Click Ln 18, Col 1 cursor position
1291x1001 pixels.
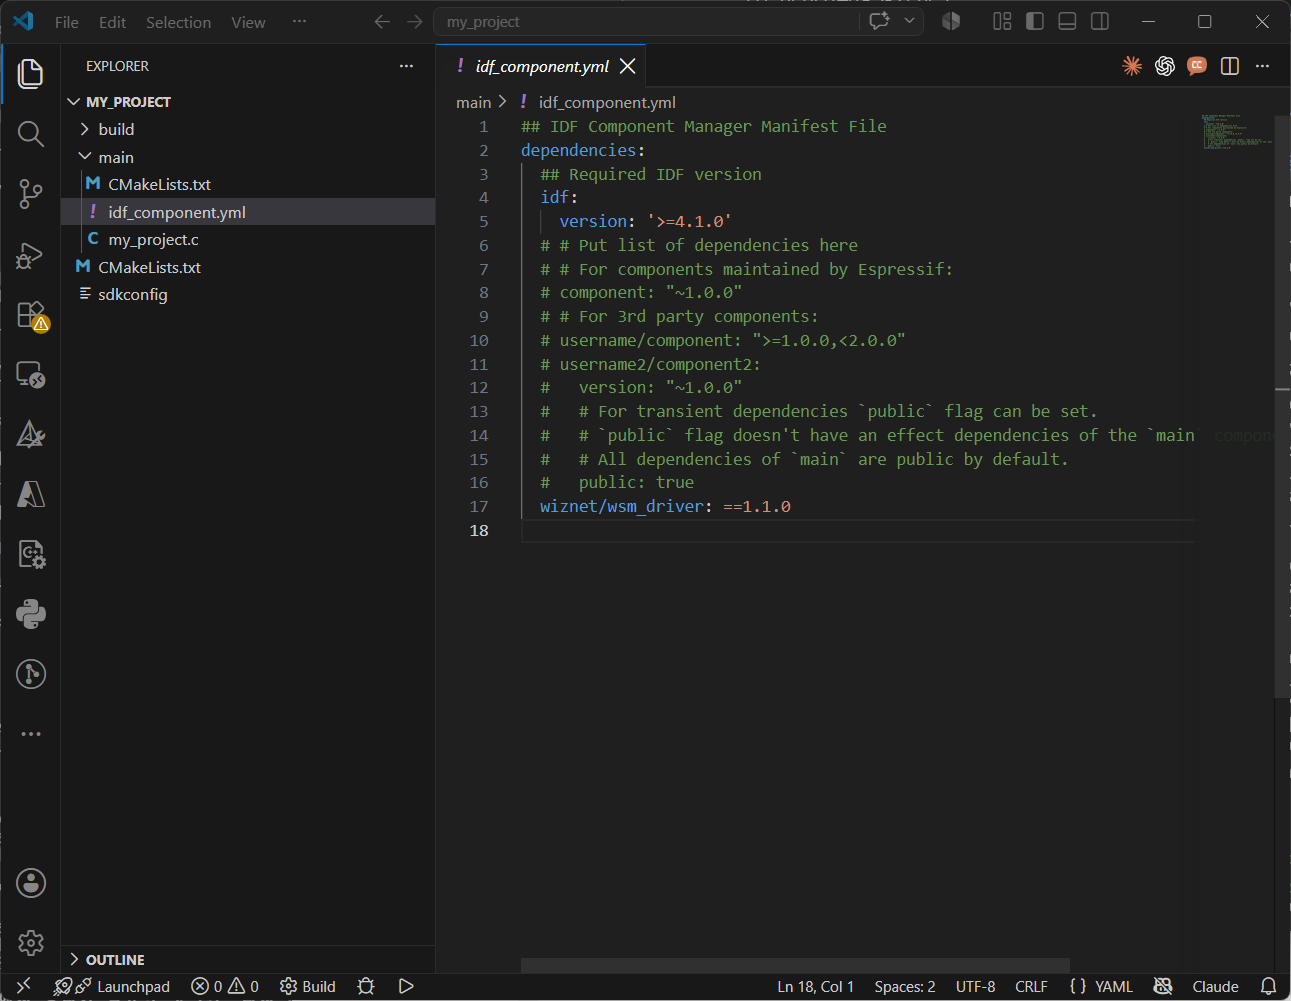click(x=816, y=986)
